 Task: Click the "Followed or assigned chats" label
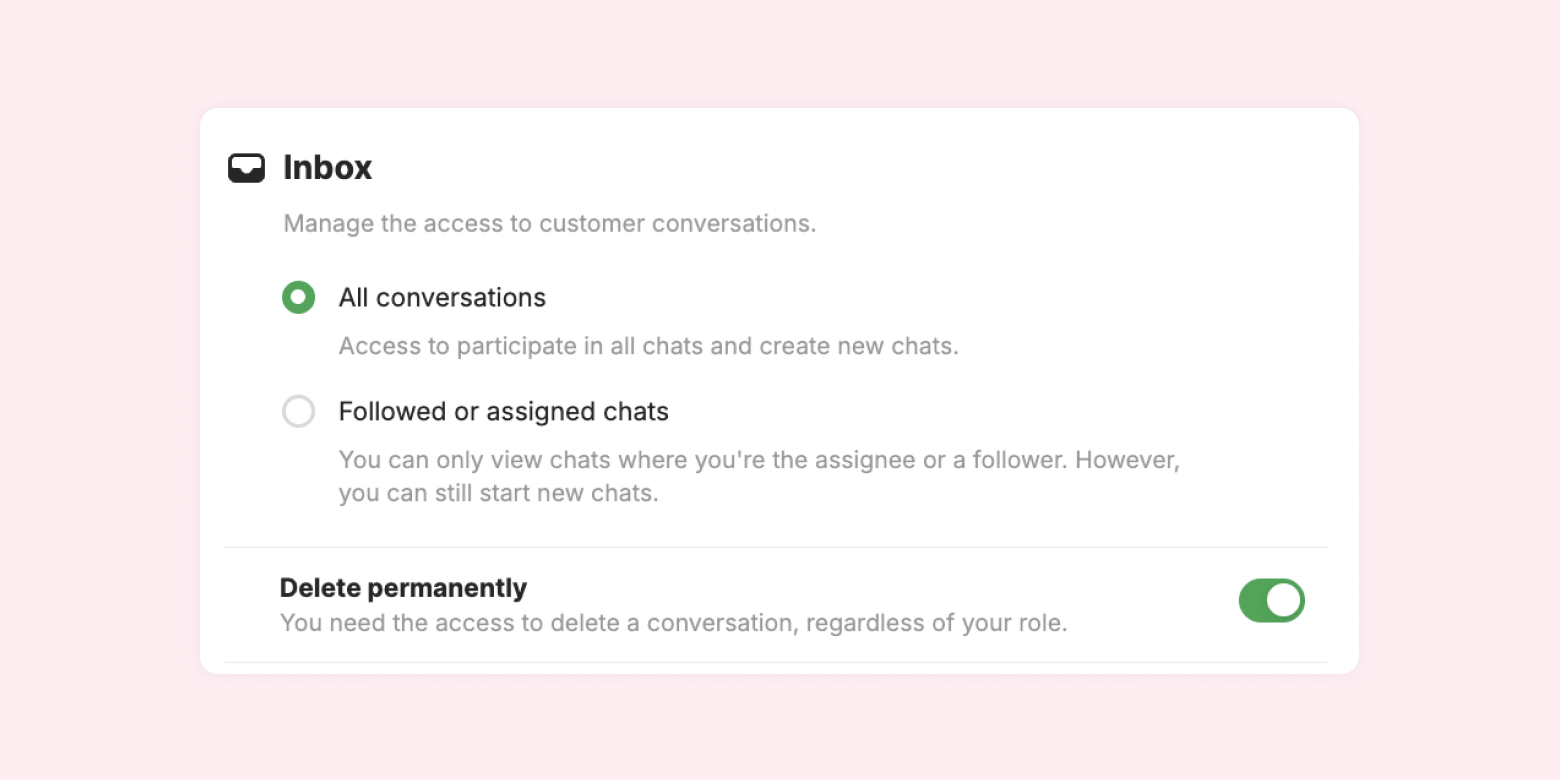(x=503, y=411)
